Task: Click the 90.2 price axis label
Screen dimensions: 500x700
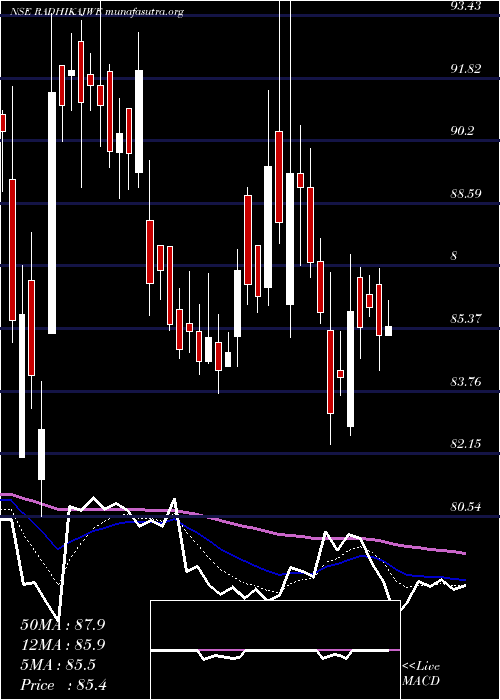Action: pos(464,131)
